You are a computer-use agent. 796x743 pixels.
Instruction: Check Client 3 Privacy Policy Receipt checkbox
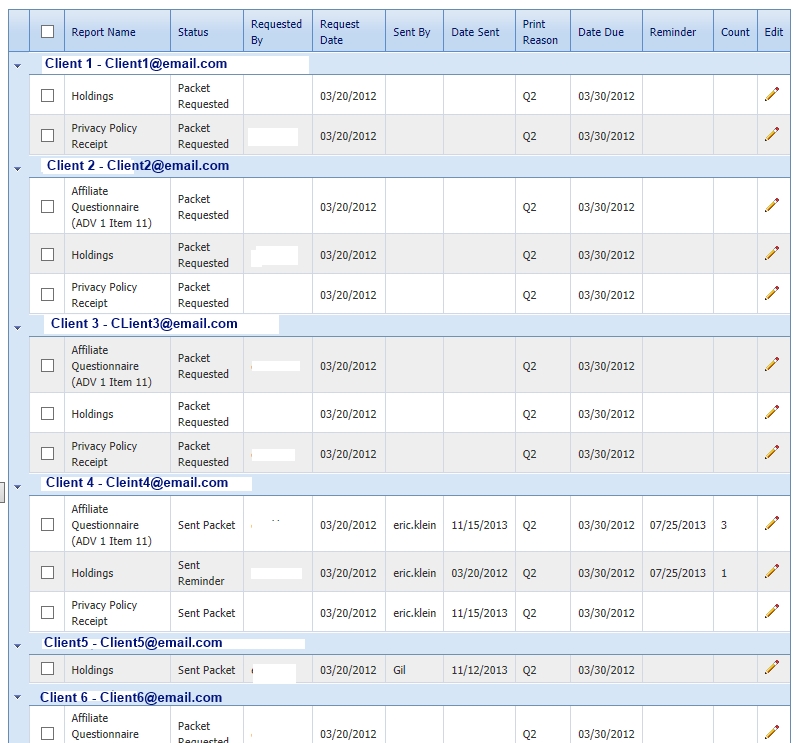tap(47, 453)
